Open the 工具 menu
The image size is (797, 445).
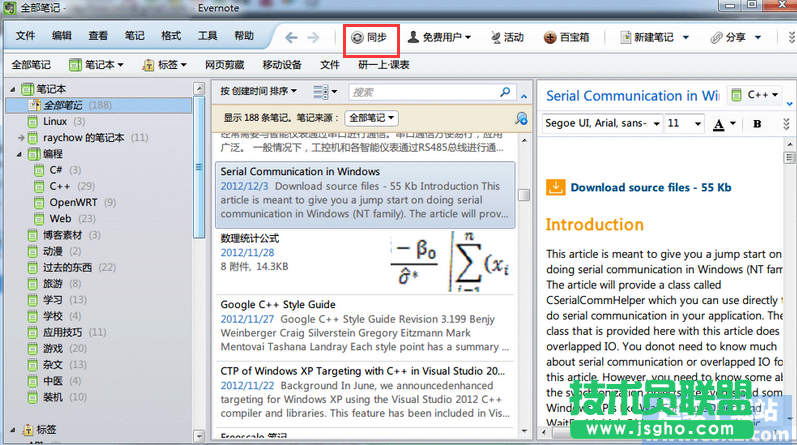[x=207, y=36]
